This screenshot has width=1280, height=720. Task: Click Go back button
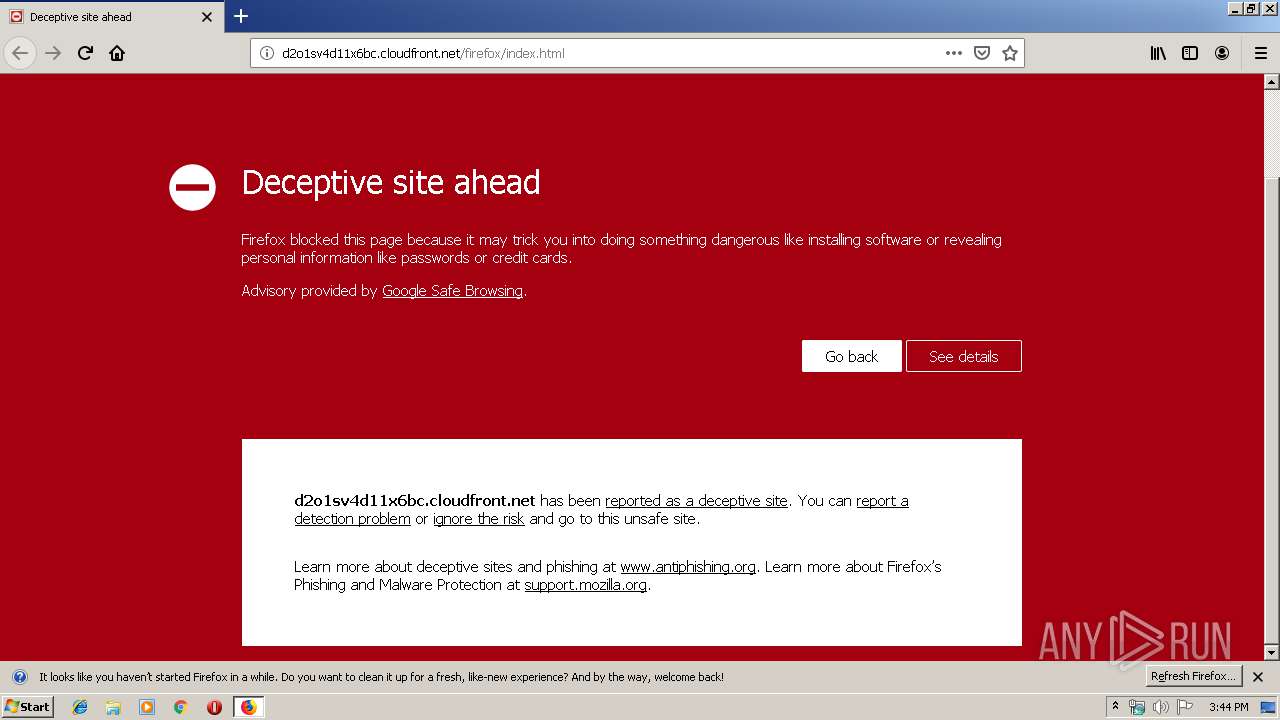tap(851, 356)
